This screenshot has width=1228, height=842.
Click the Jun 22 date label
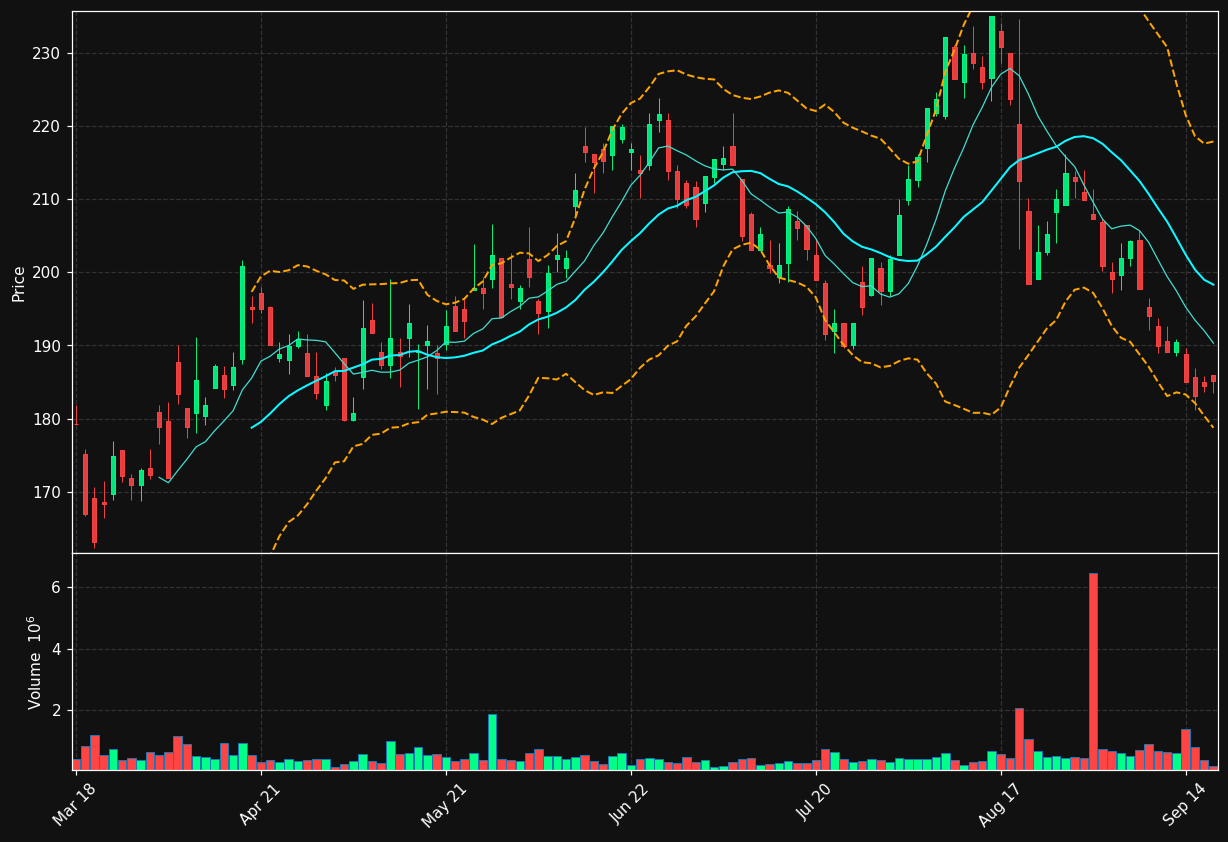(x=629, y=804)
